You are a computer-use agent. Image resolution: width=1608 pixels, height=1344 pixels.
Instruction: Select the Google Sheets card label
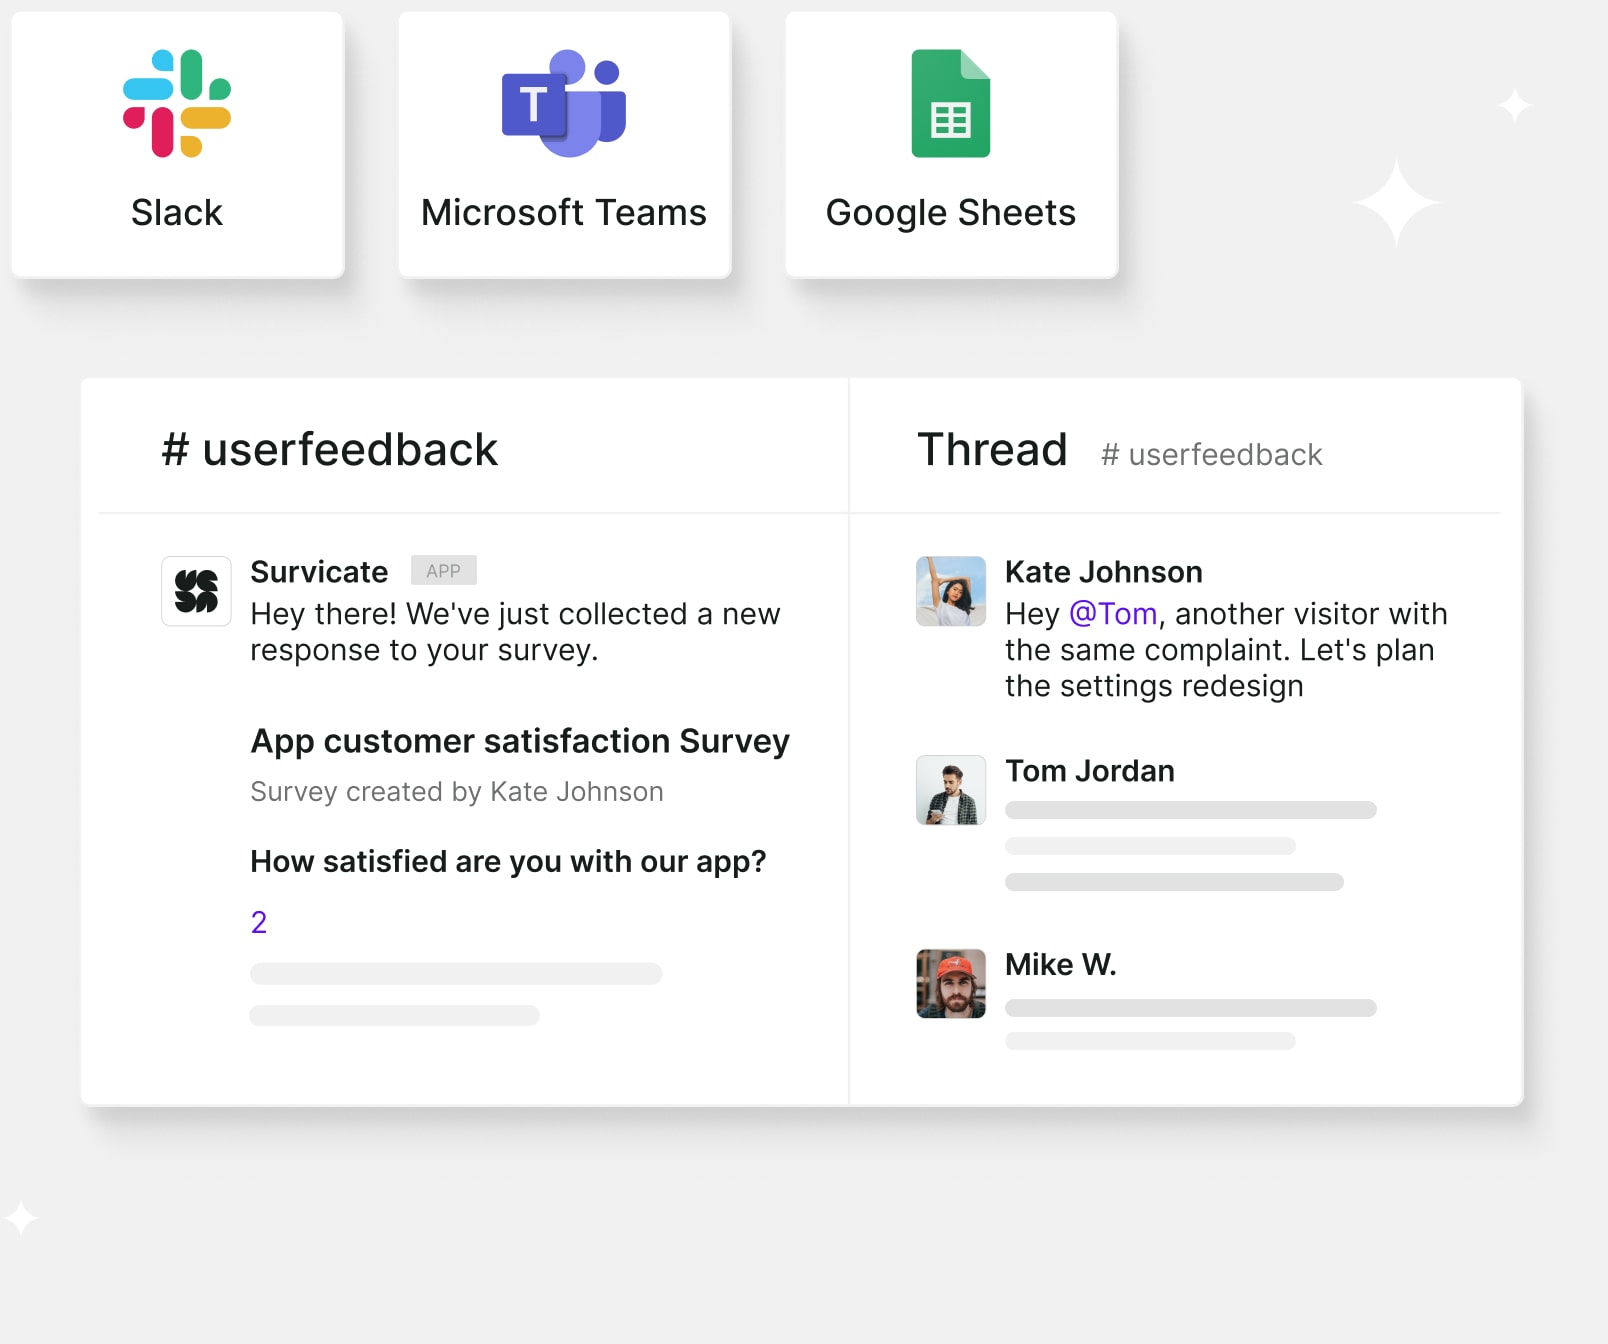[951, 213]
